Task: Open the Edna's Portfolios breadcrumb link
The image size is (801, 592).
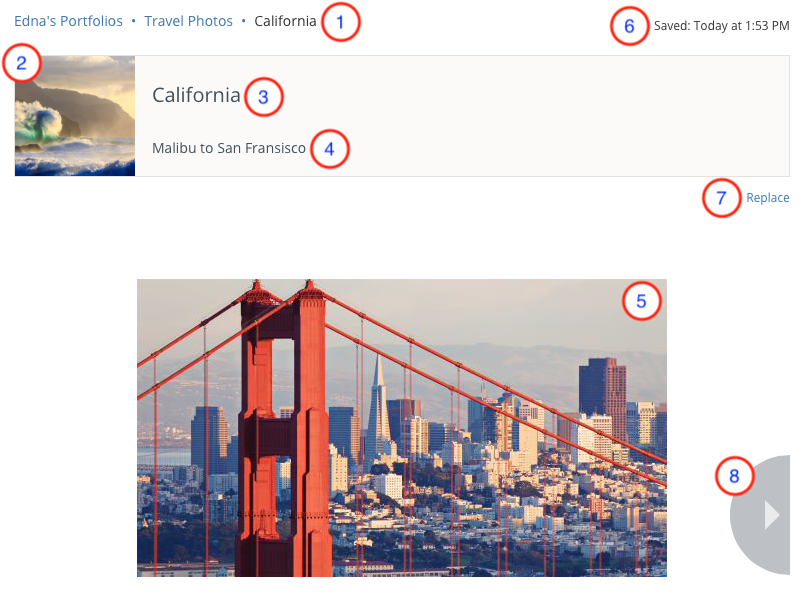Action: click(69, 21)
